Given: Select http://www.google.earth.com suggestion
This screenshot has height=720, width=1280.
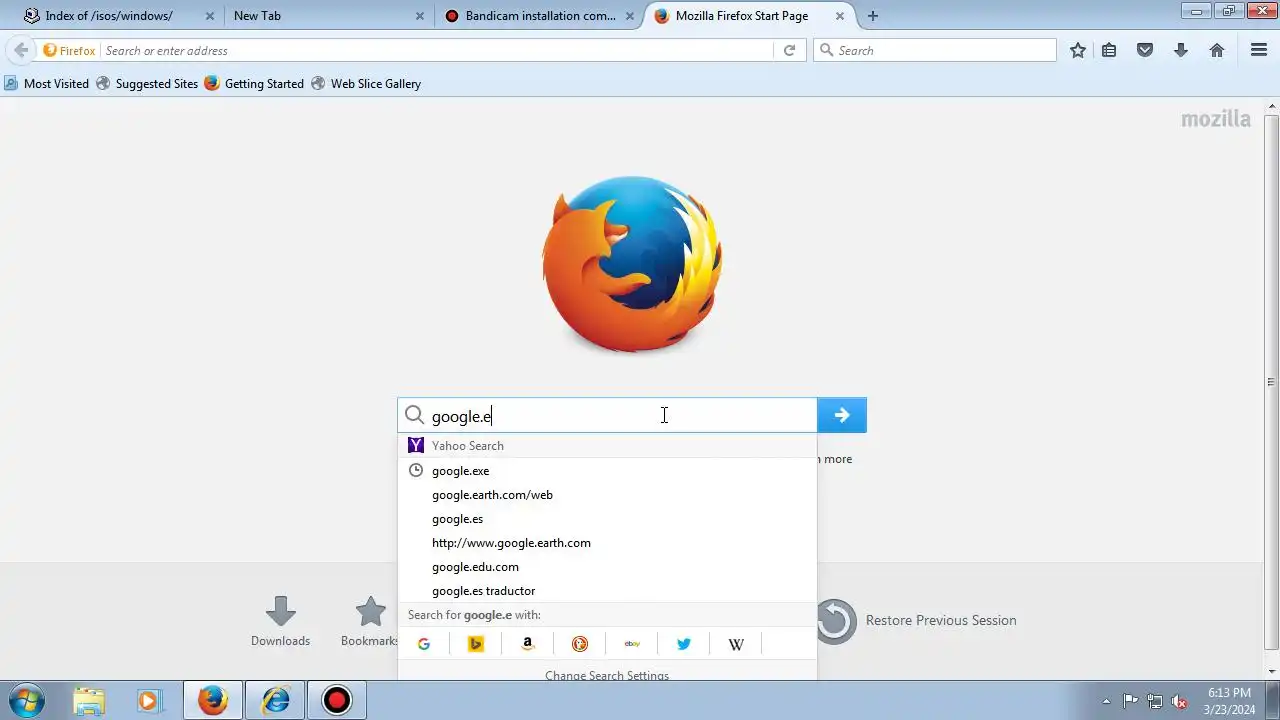Looking at the screenshot, I should [x=607, y=542].
